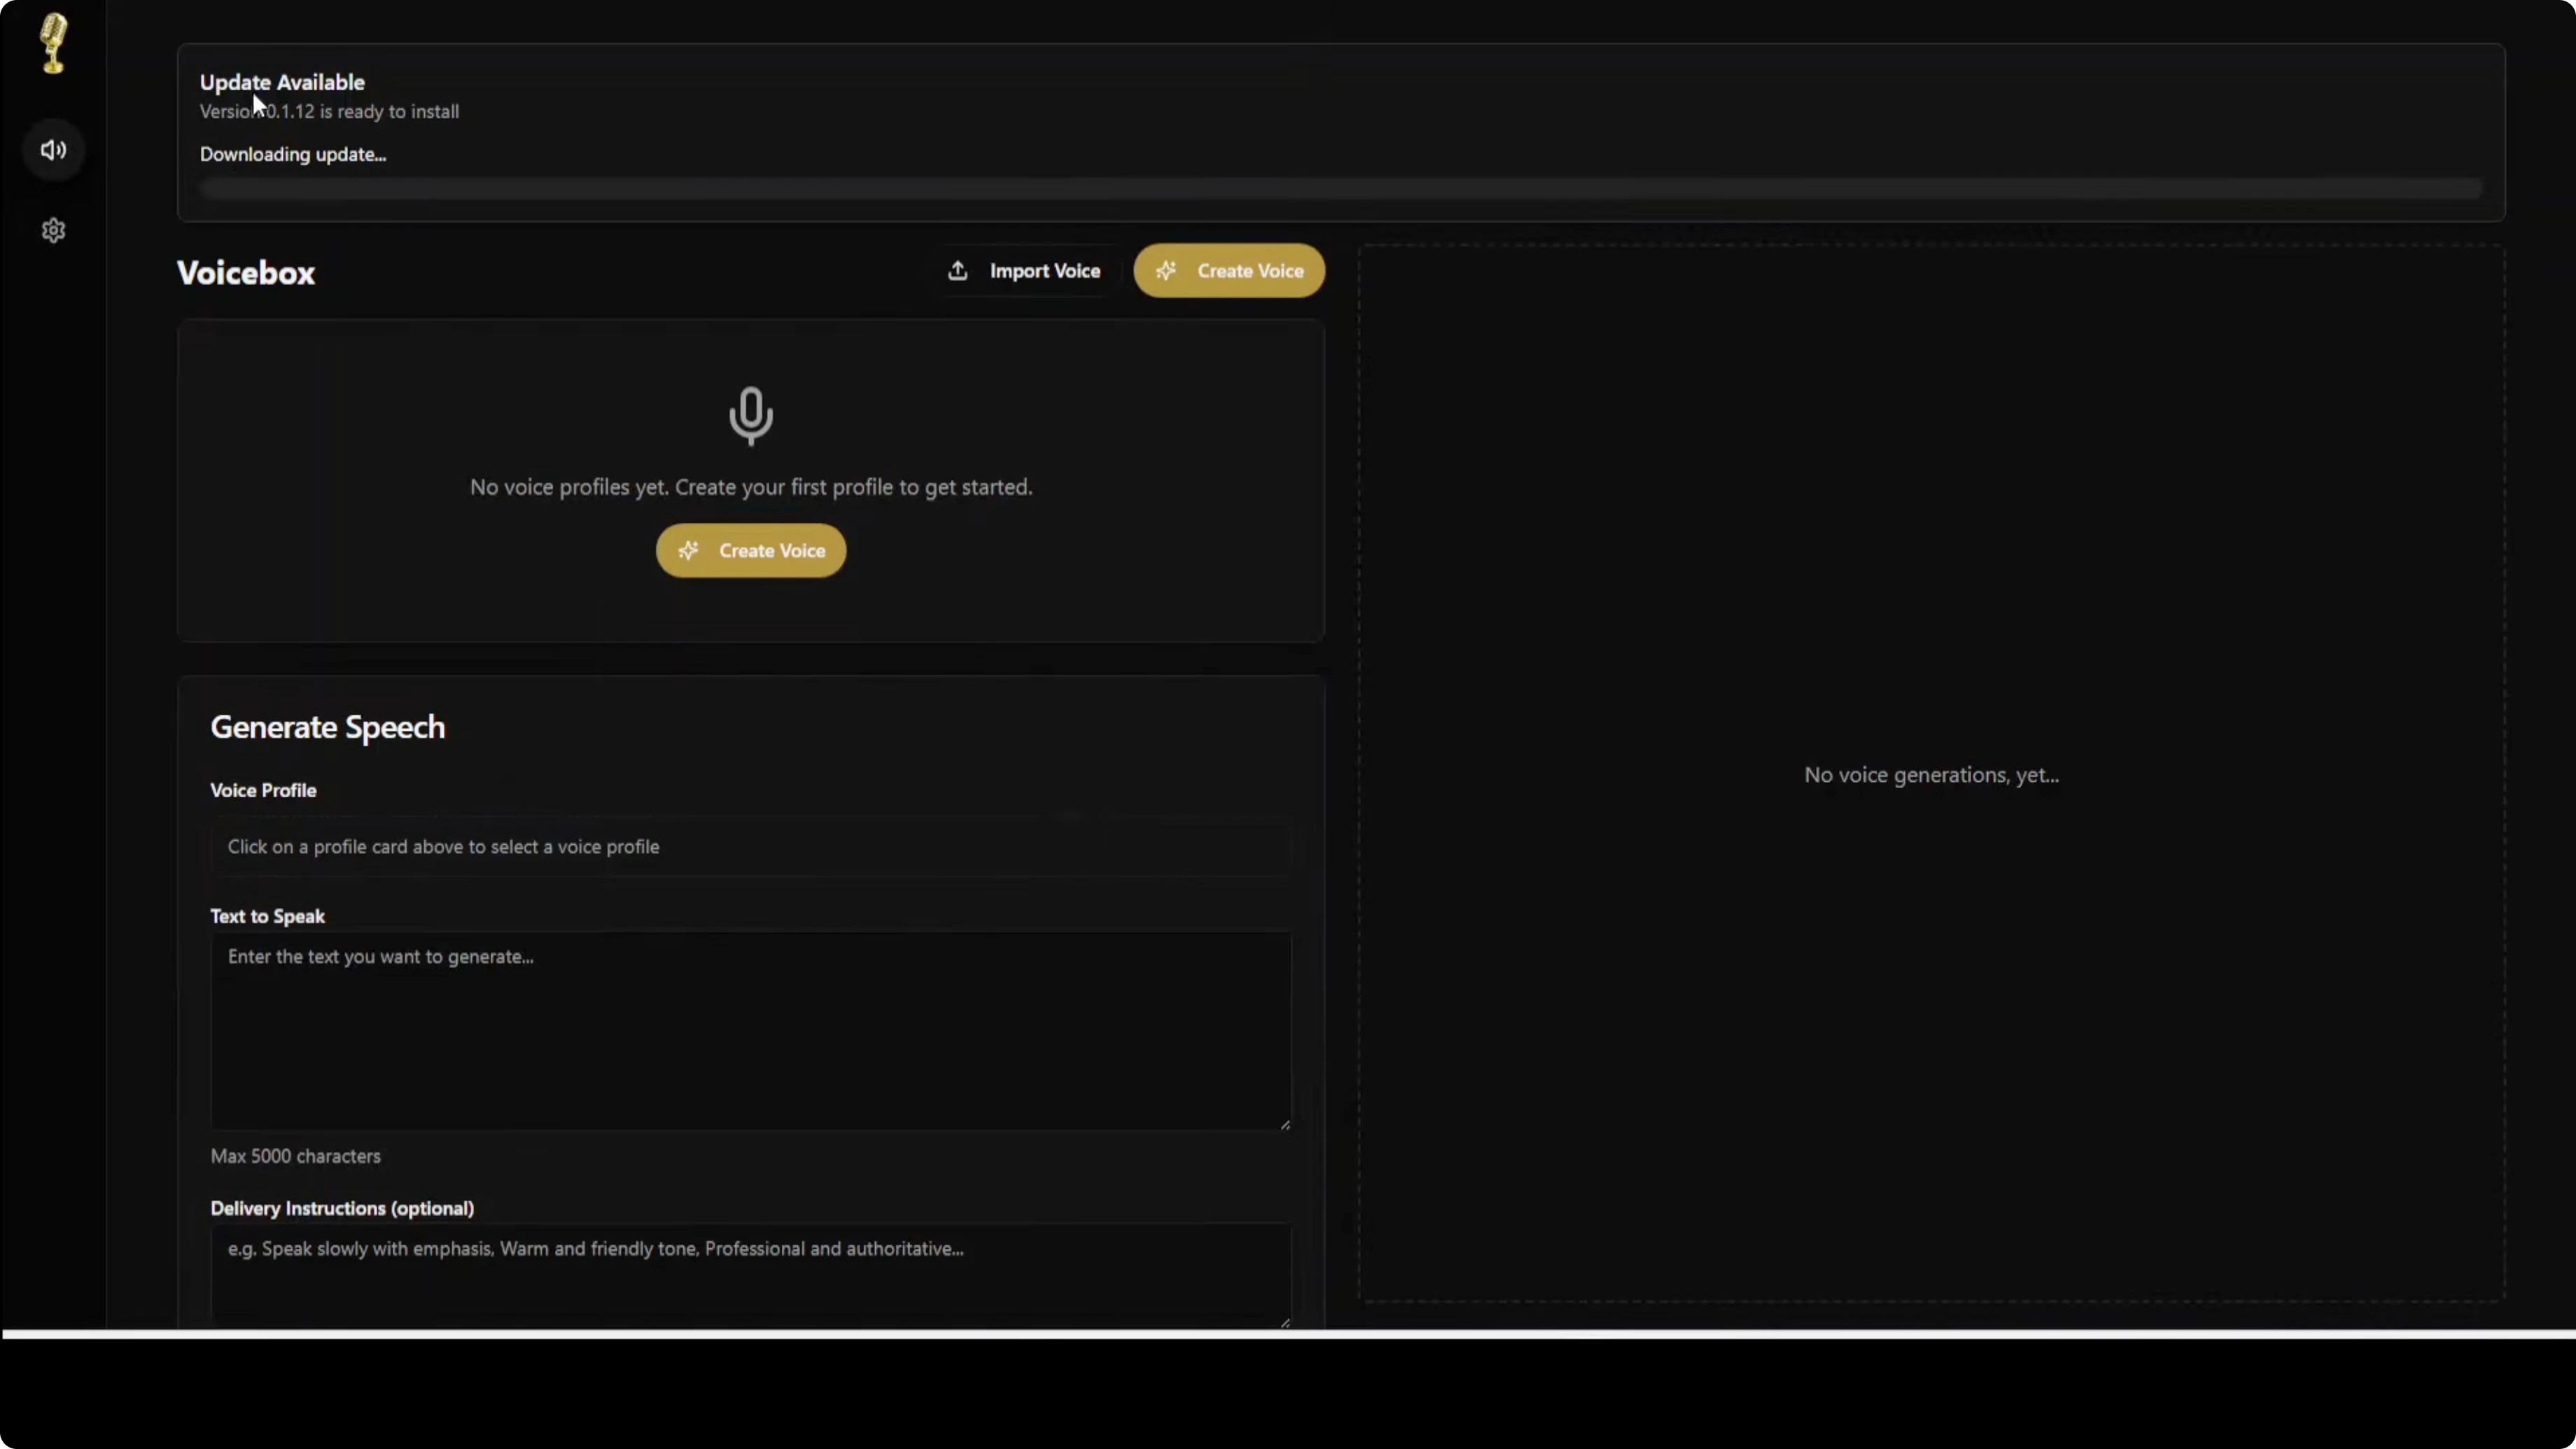Click sparkle icon on center Create Voice

(688, 551)
